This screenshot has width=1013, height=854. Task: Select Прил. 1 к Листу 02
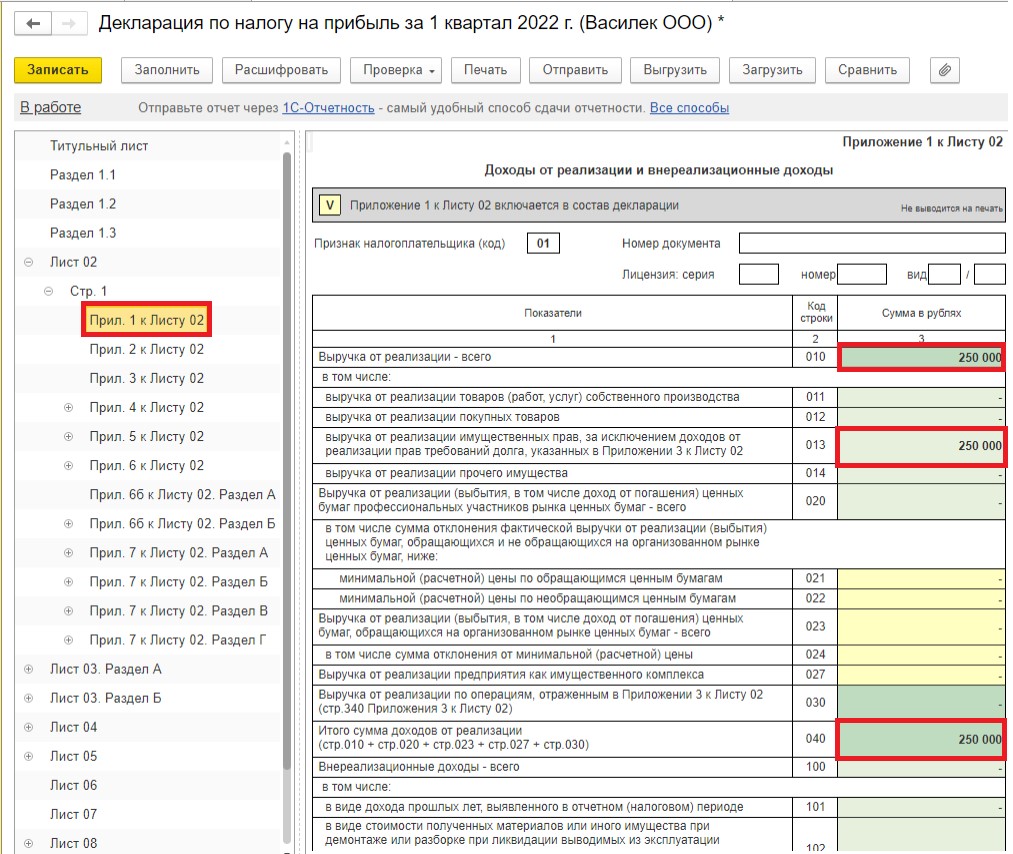tap(147, 320)
